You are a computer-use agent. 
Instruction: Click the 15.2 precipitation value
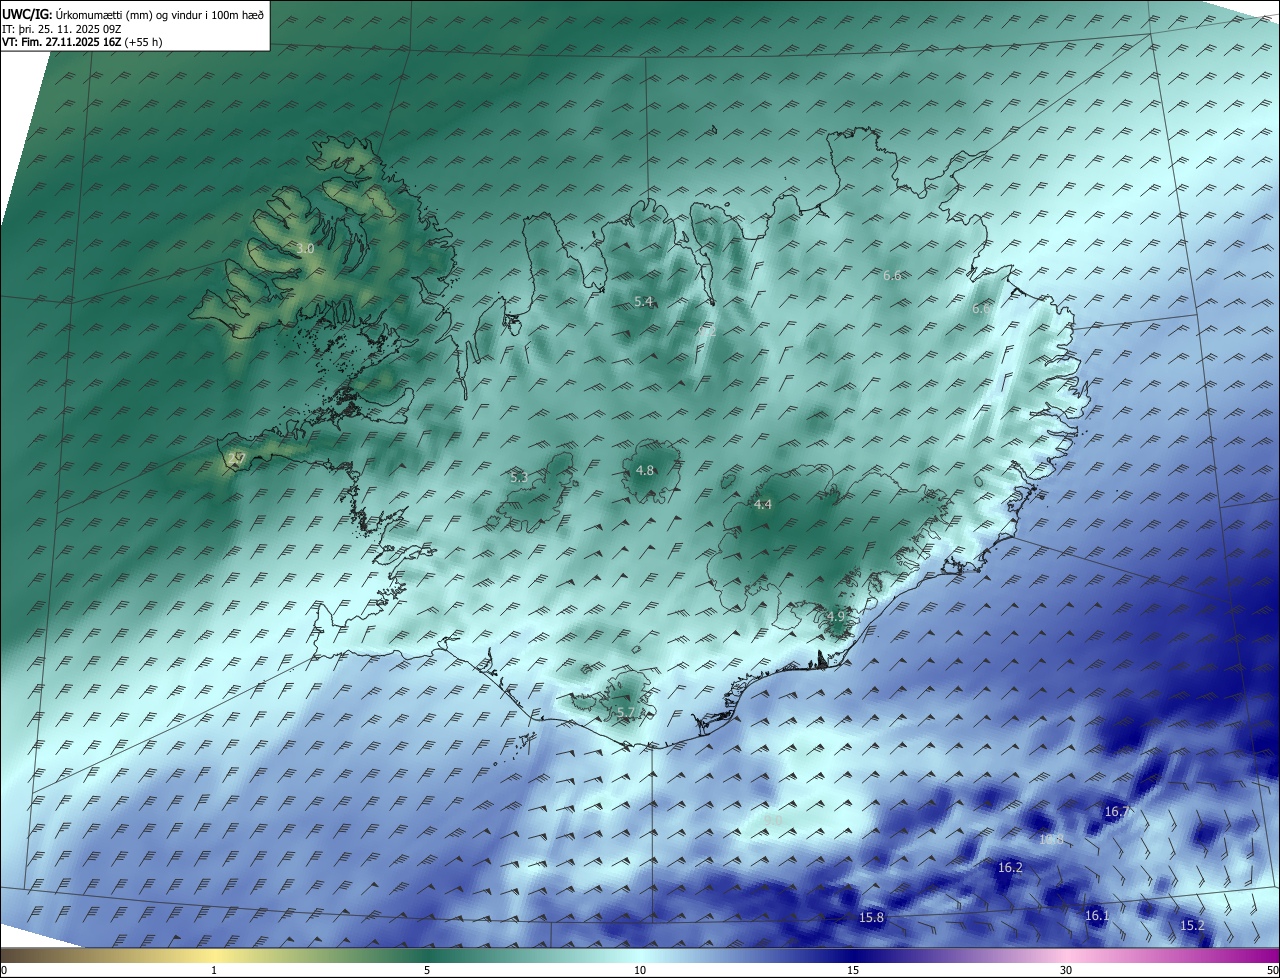(1192, 925)
